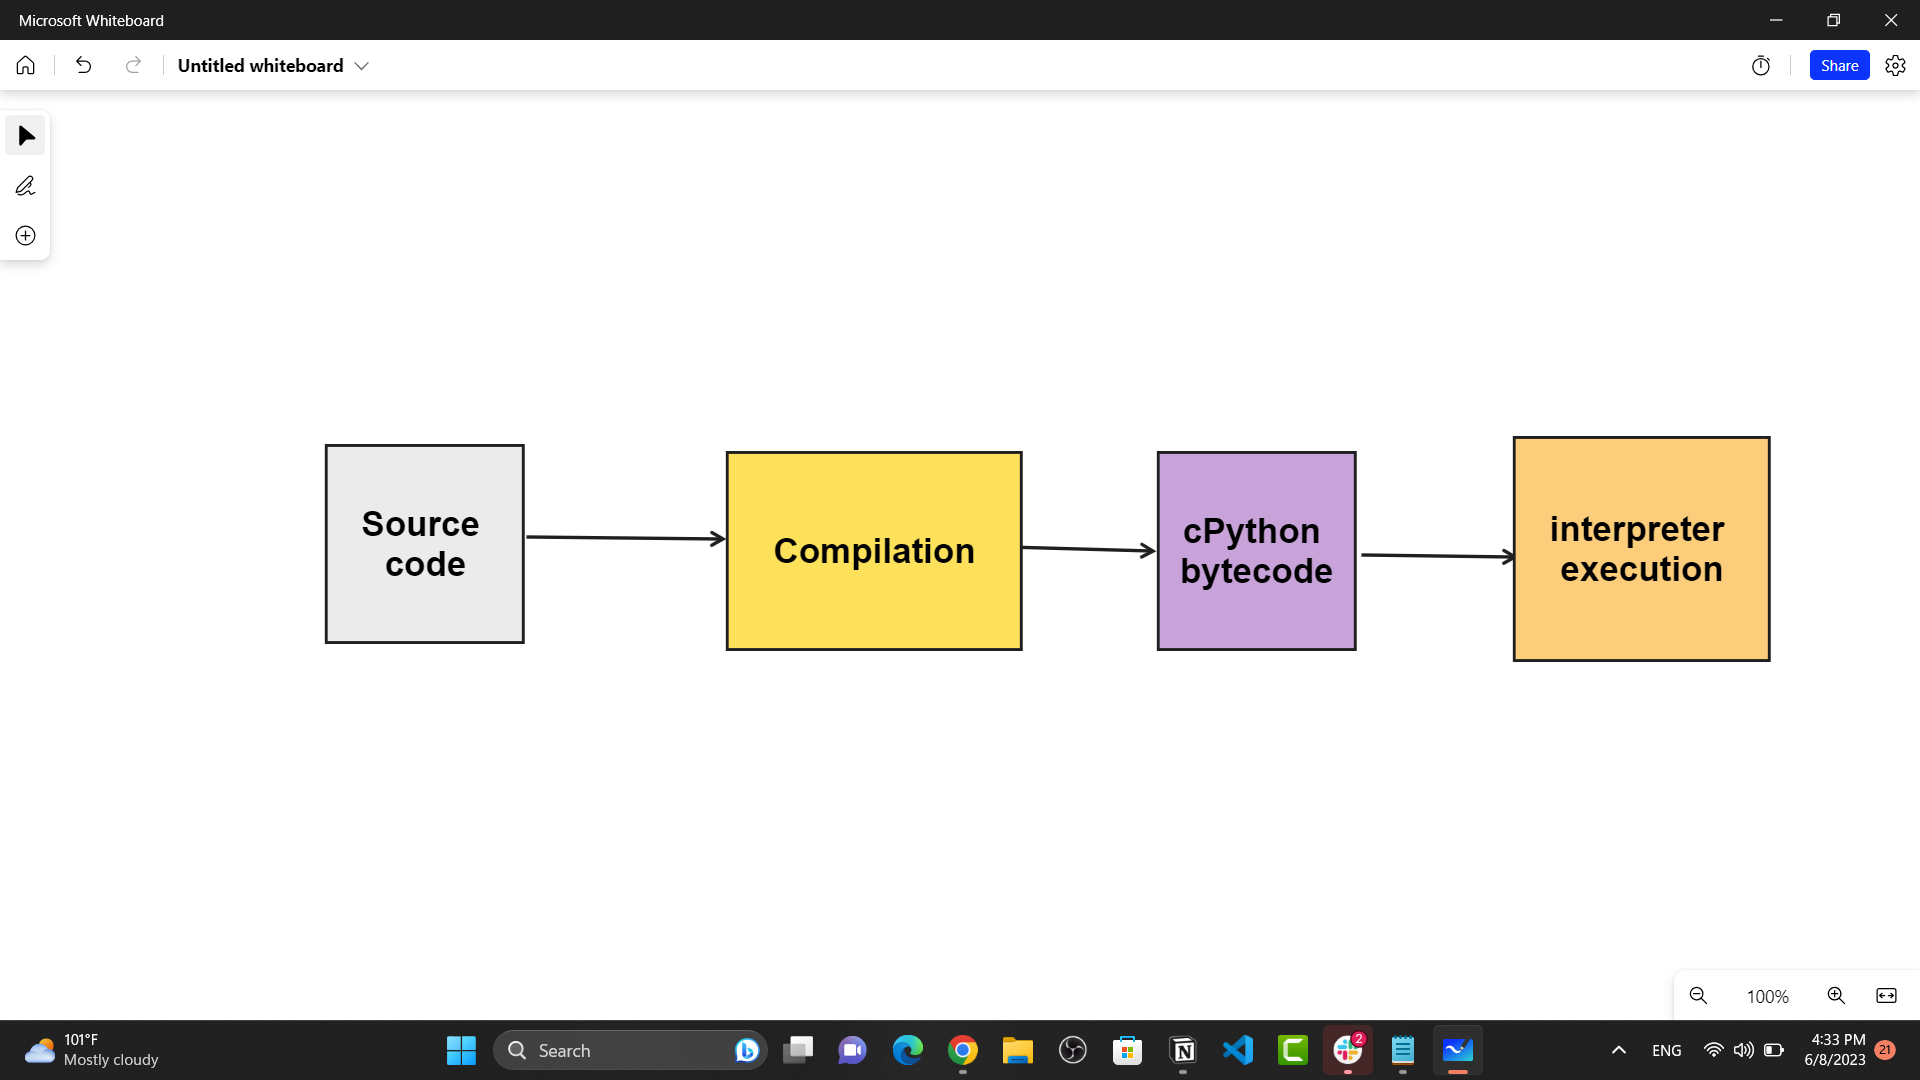
Task: Click the 100% zoom level
Action: pos(1767,997)
